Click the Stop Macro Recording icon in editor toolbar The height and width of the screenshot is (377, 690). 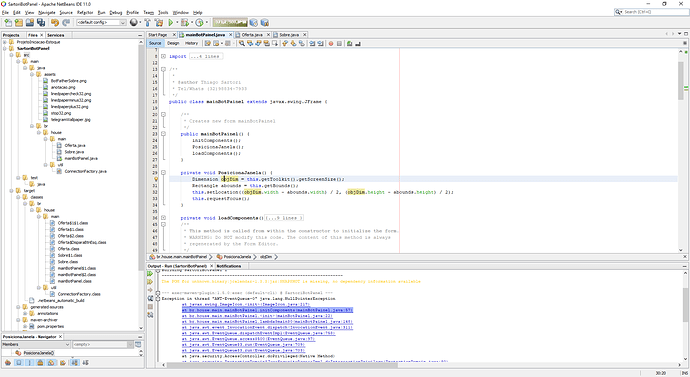pos(339,43)
